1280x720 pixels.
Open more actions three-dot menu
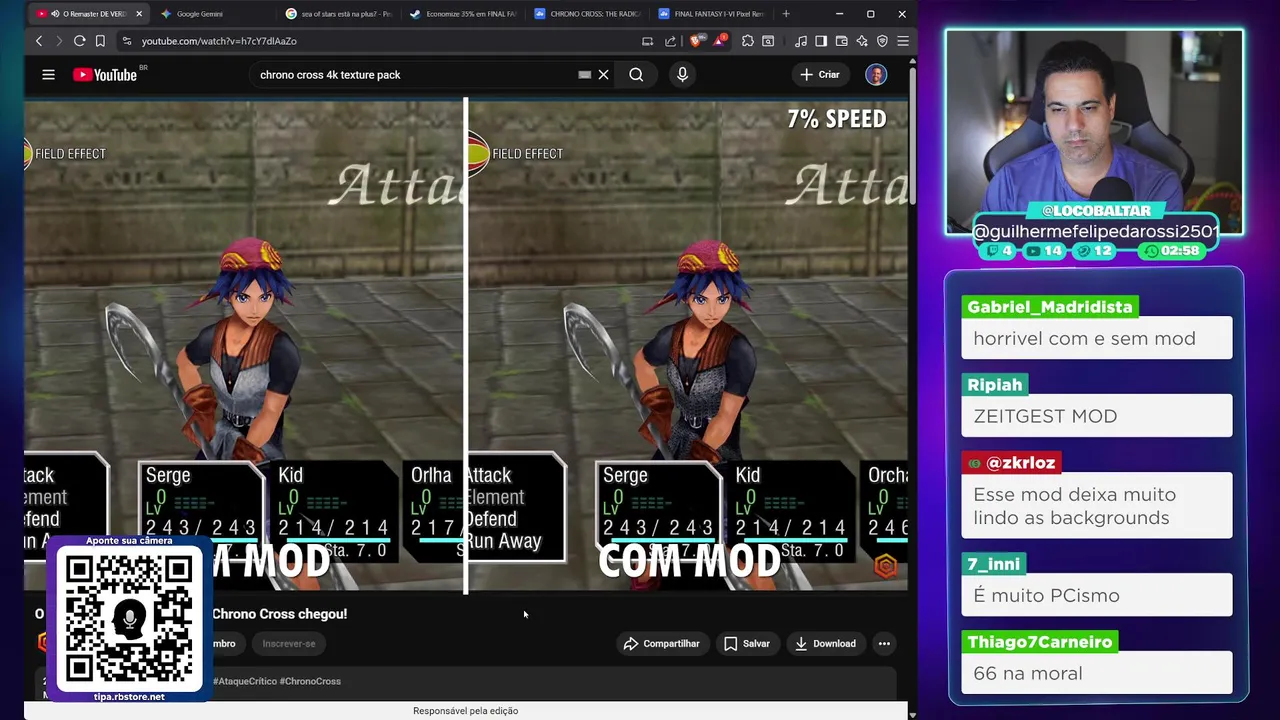pyautogui.click(x=884, y=644)
